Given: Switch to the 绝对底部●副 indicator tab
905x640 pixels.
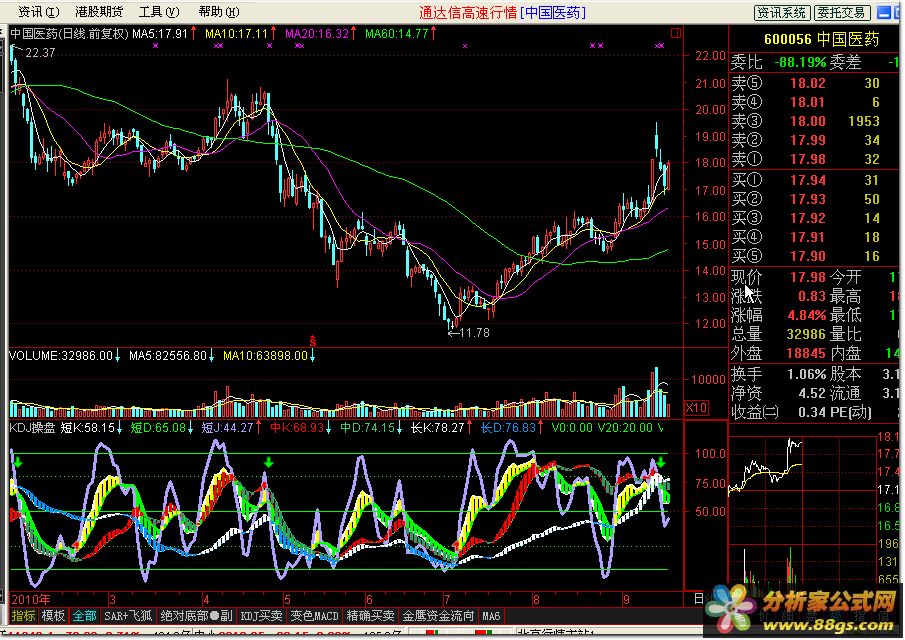Looking at the screenshot, I should pyautogui.click(x=196, y=616).
